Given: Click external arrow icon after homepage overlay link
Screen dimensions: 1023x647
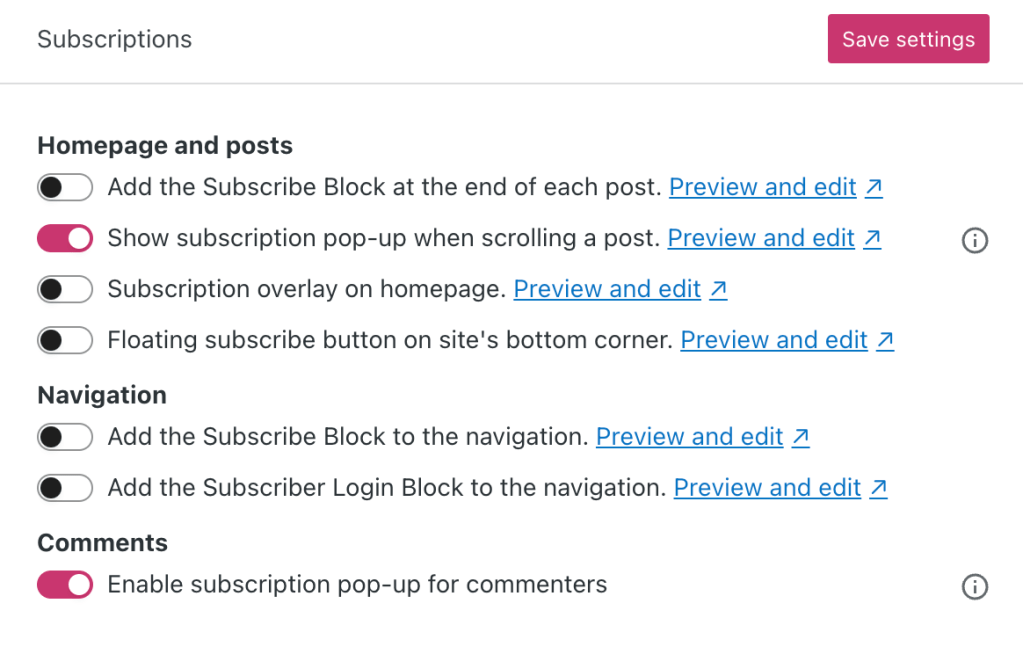Looking at the screenshot, I should (718, 289).
